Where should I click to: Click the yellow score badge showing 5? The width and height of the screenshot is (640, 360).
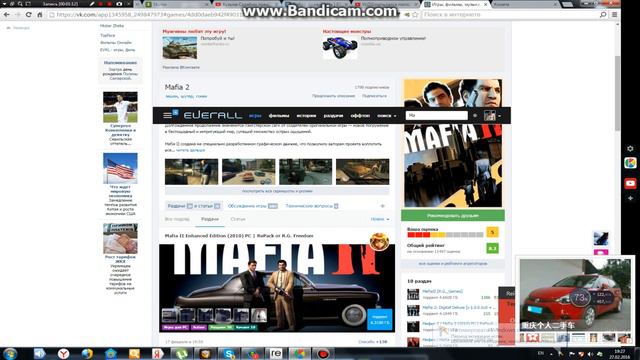[x=492, y=232]
